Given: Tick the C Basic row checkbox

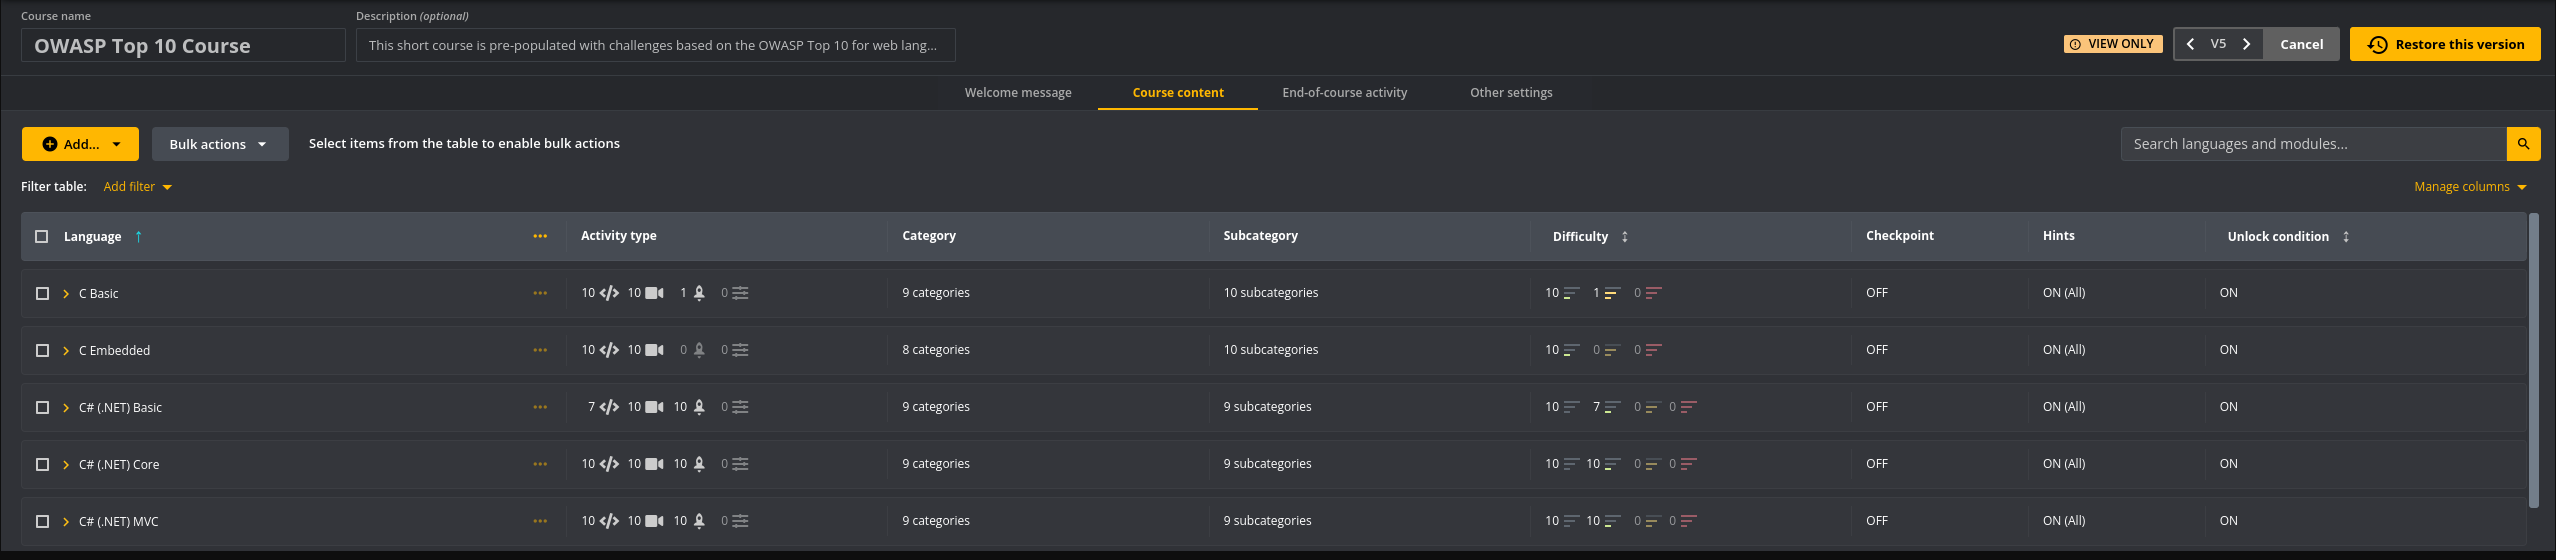Looking at the screenshot, I should pos(42,294).
